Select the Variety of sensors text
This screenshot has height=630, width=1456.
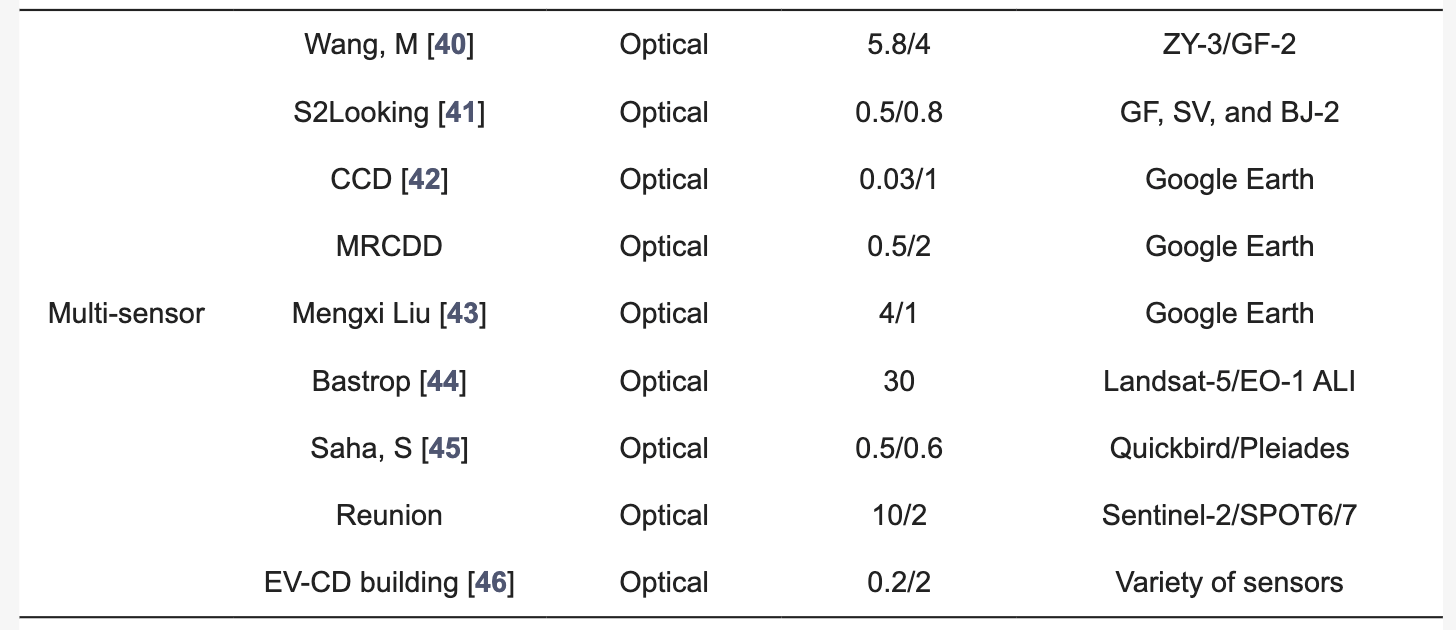click(x=1229, y=582)
